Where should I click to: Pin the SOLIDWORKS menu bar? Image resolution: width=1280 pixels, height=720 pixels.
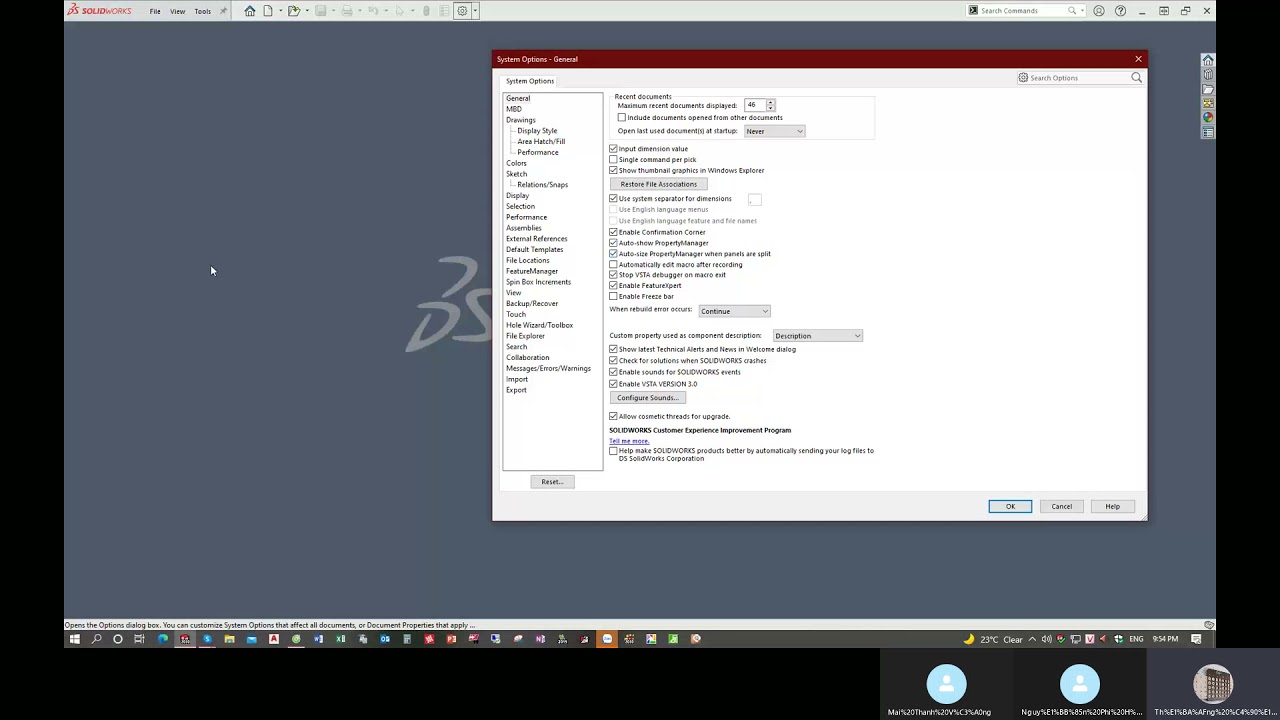coord(223,11)
